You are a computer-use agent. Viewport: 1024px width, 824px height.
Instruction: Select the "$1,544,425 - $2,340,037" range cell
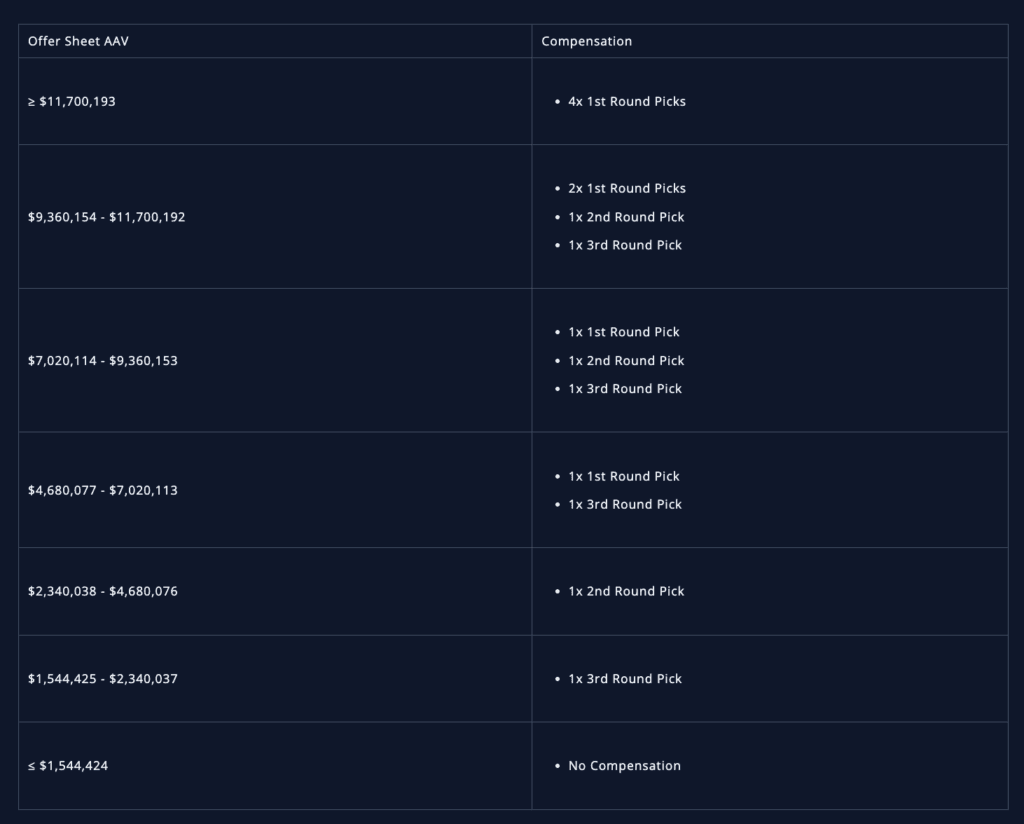point(103,679)
